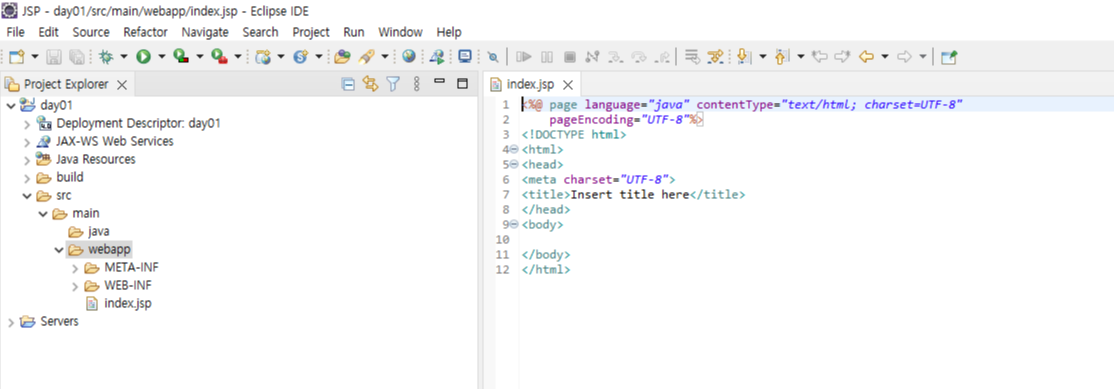Open the Project menu
The height and width of the screenshot is (389, 1114).
tap(311, 32)
